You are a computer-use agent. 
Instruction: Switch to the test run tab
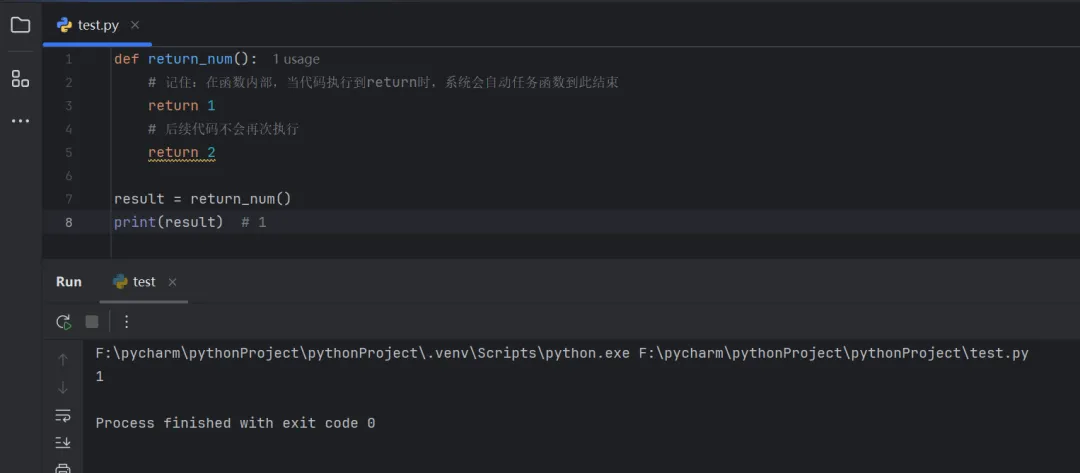143,282
